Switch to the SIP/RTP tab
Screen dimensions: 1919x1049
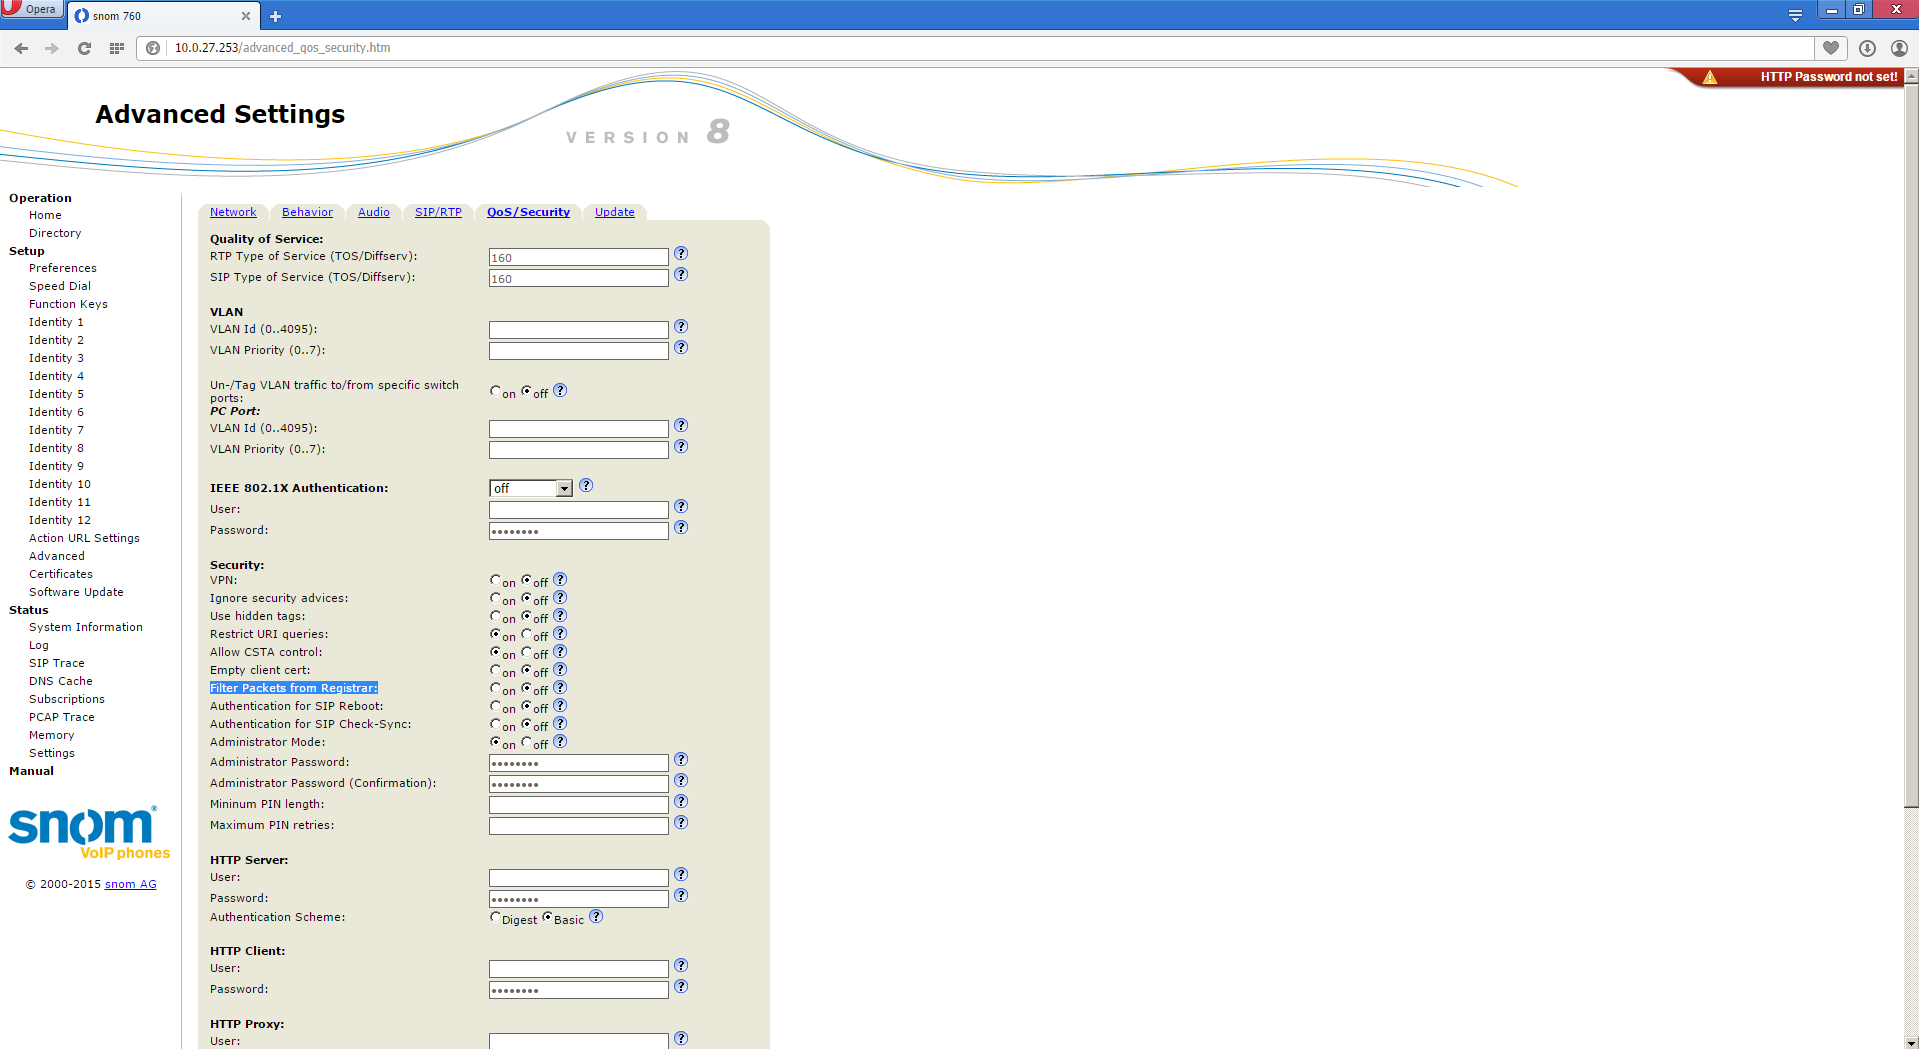438,212
